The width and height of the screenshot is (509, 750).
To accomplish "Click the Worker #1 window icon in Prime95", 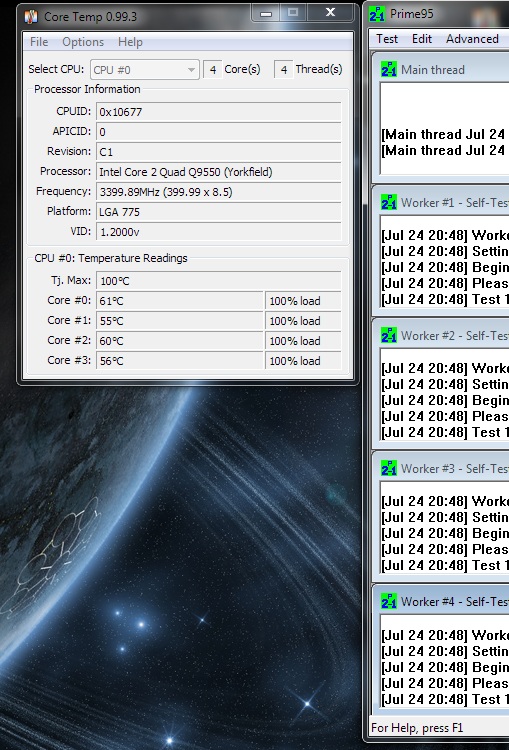I will point(389,202).
